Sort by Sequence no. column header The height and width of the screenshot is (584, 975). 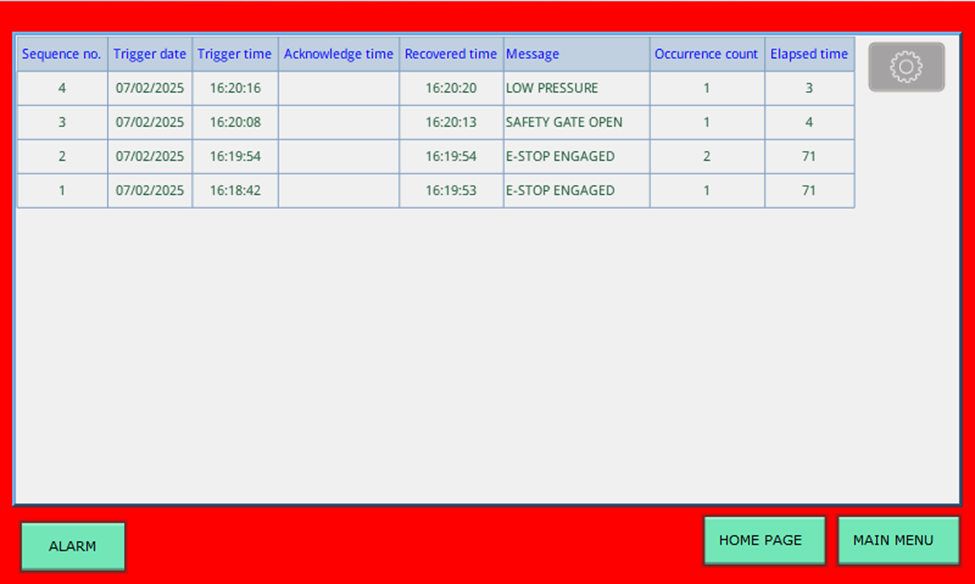[62, 54]
